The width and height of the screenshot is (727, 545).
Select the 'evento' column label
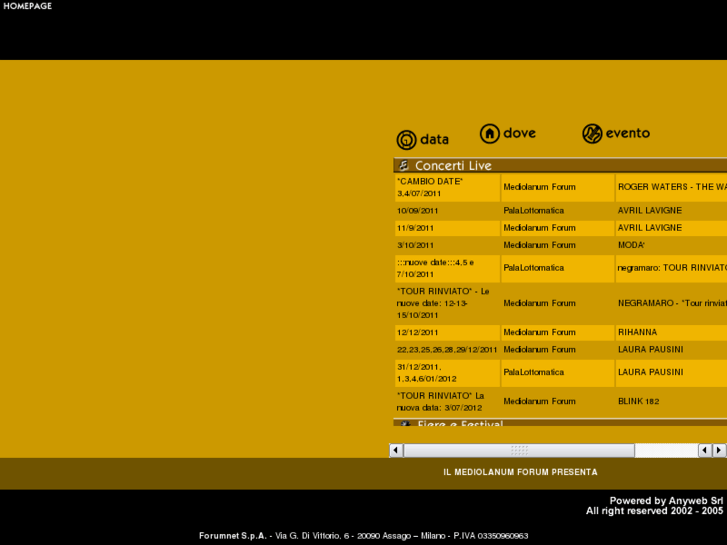(x=628, y=133)
